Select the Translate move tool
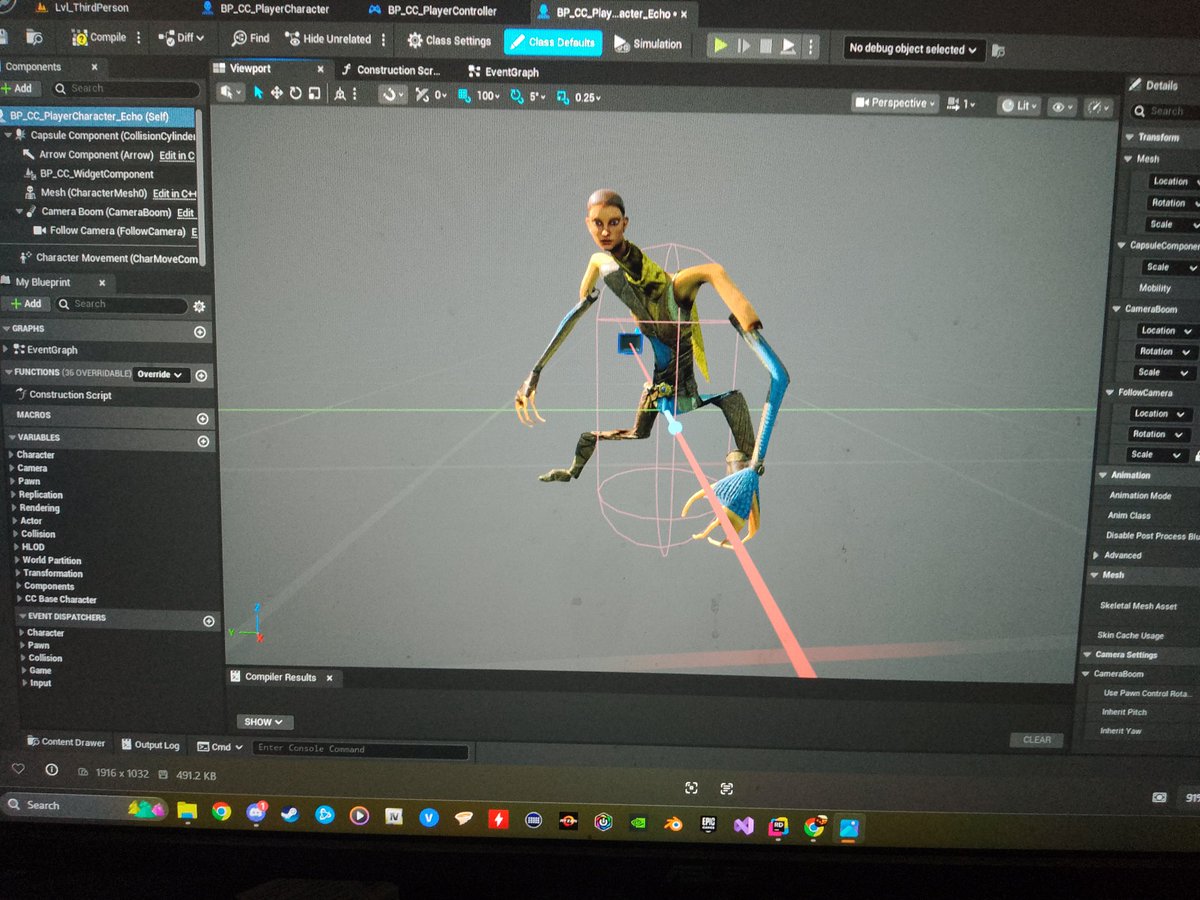Image resolution: width=1200 pixels, height=900 pixels. click(x=276, y=94)
